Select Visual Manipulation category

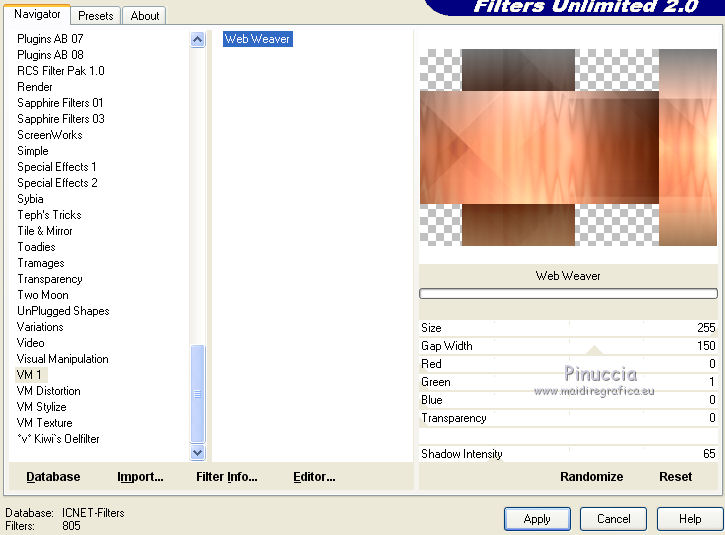(x=62, y=359)
